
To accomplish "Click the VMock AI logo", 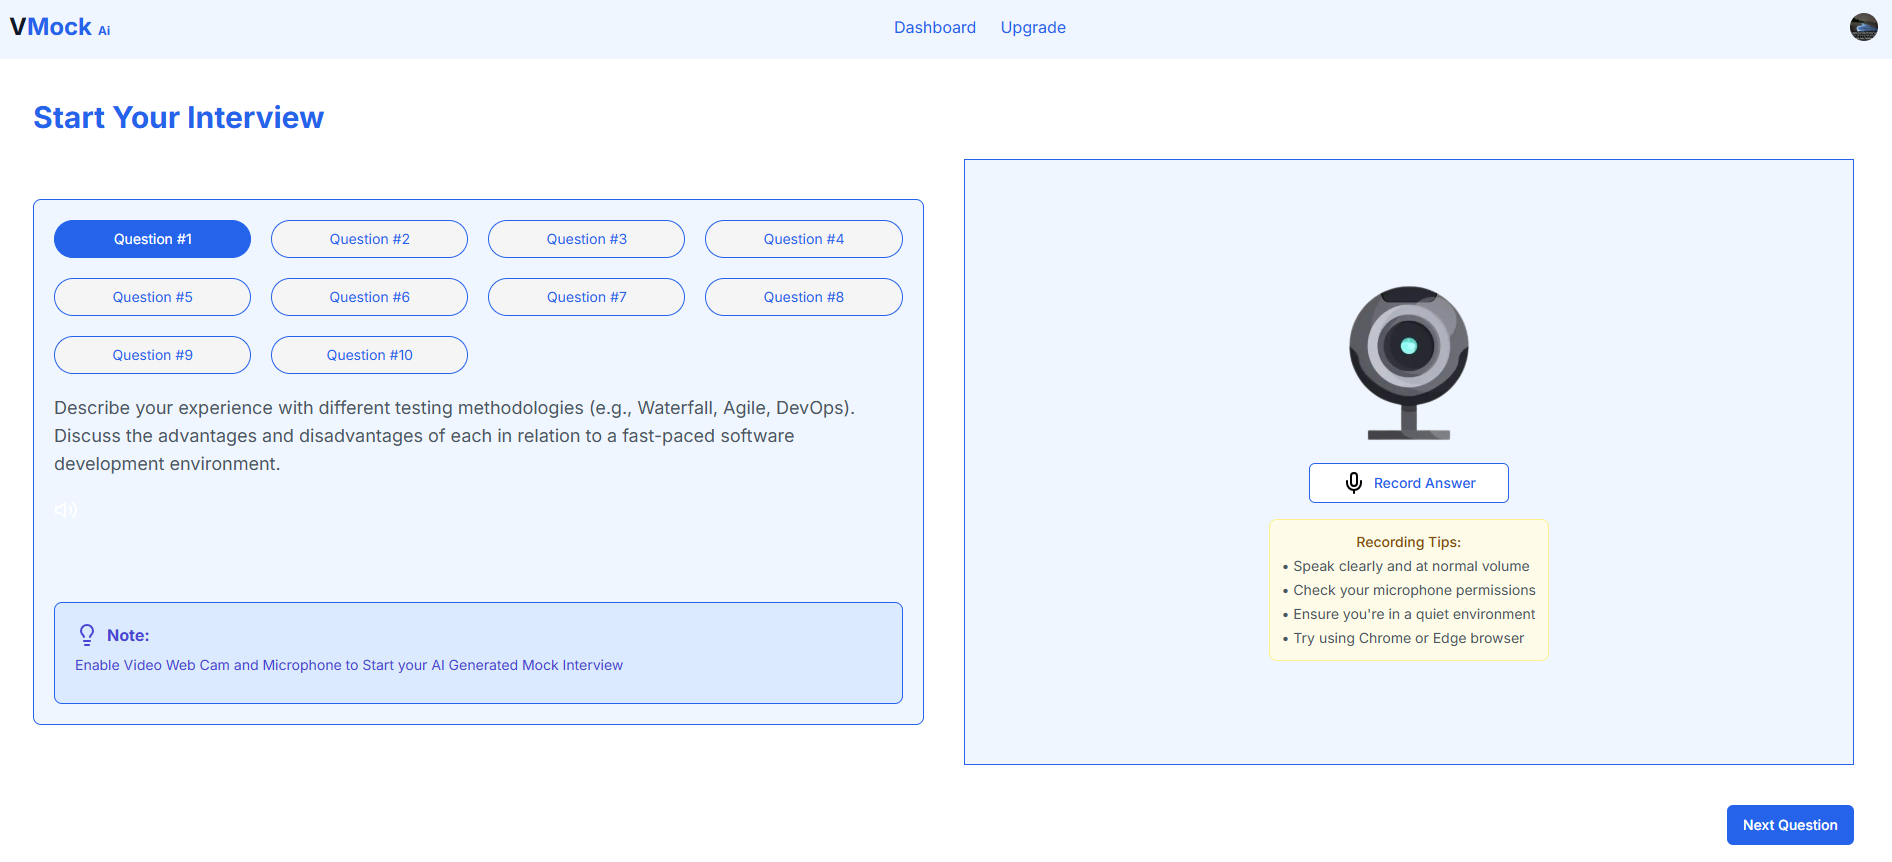I will click(x=60, y=27).
